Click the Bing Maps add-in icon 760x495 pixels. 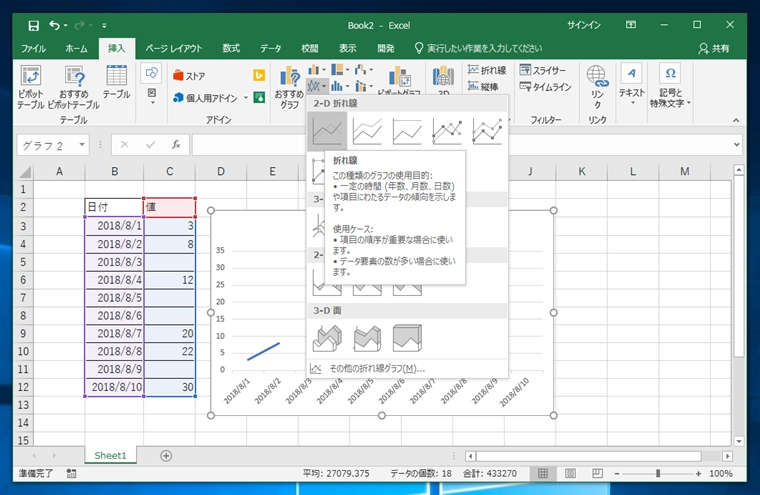[x=259, y=75]
